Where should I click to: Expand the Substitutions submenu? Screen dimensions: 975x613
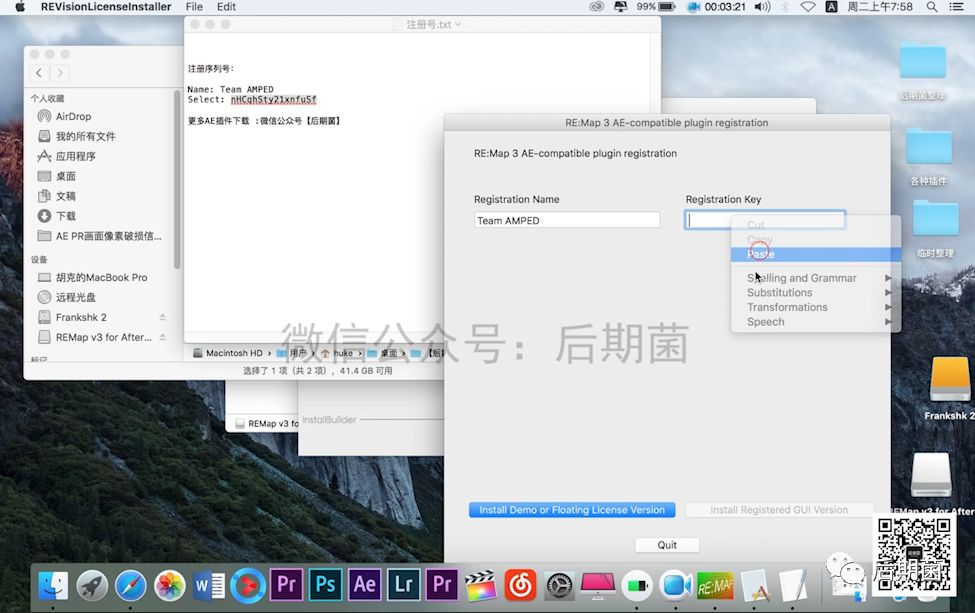[816, 292]
